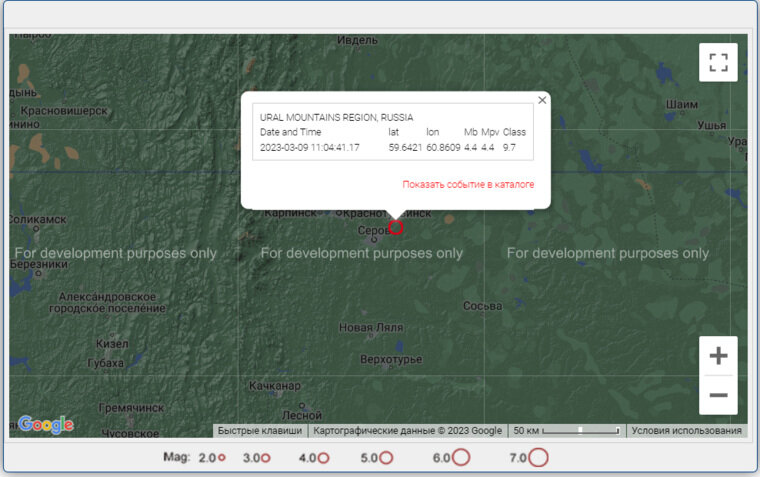This screenshot has width=760, height=477.
Task: Click the Сосьва town label
Action: click(x=482, y=306)
